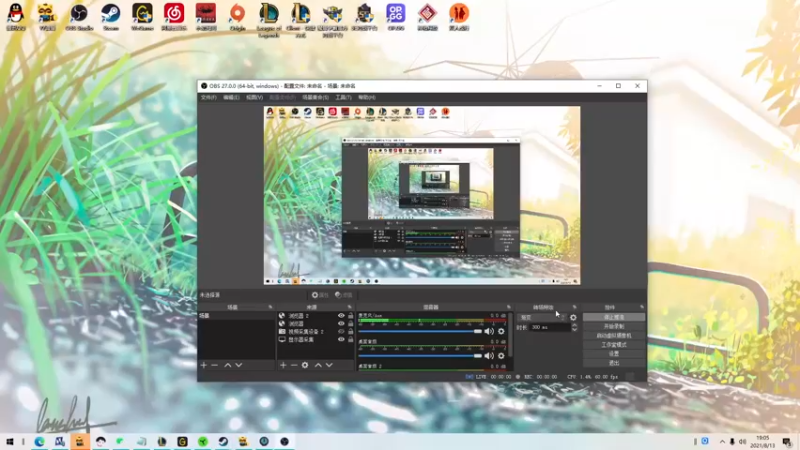Open the scene transition properties gear

click(573, 317)
